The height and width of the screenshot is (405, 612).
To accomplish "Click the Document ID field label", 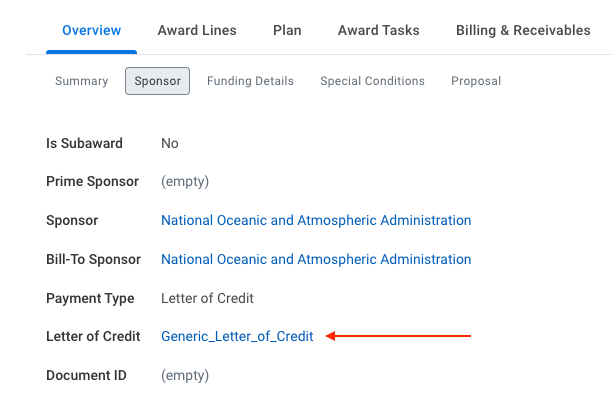I will (87, 376).
